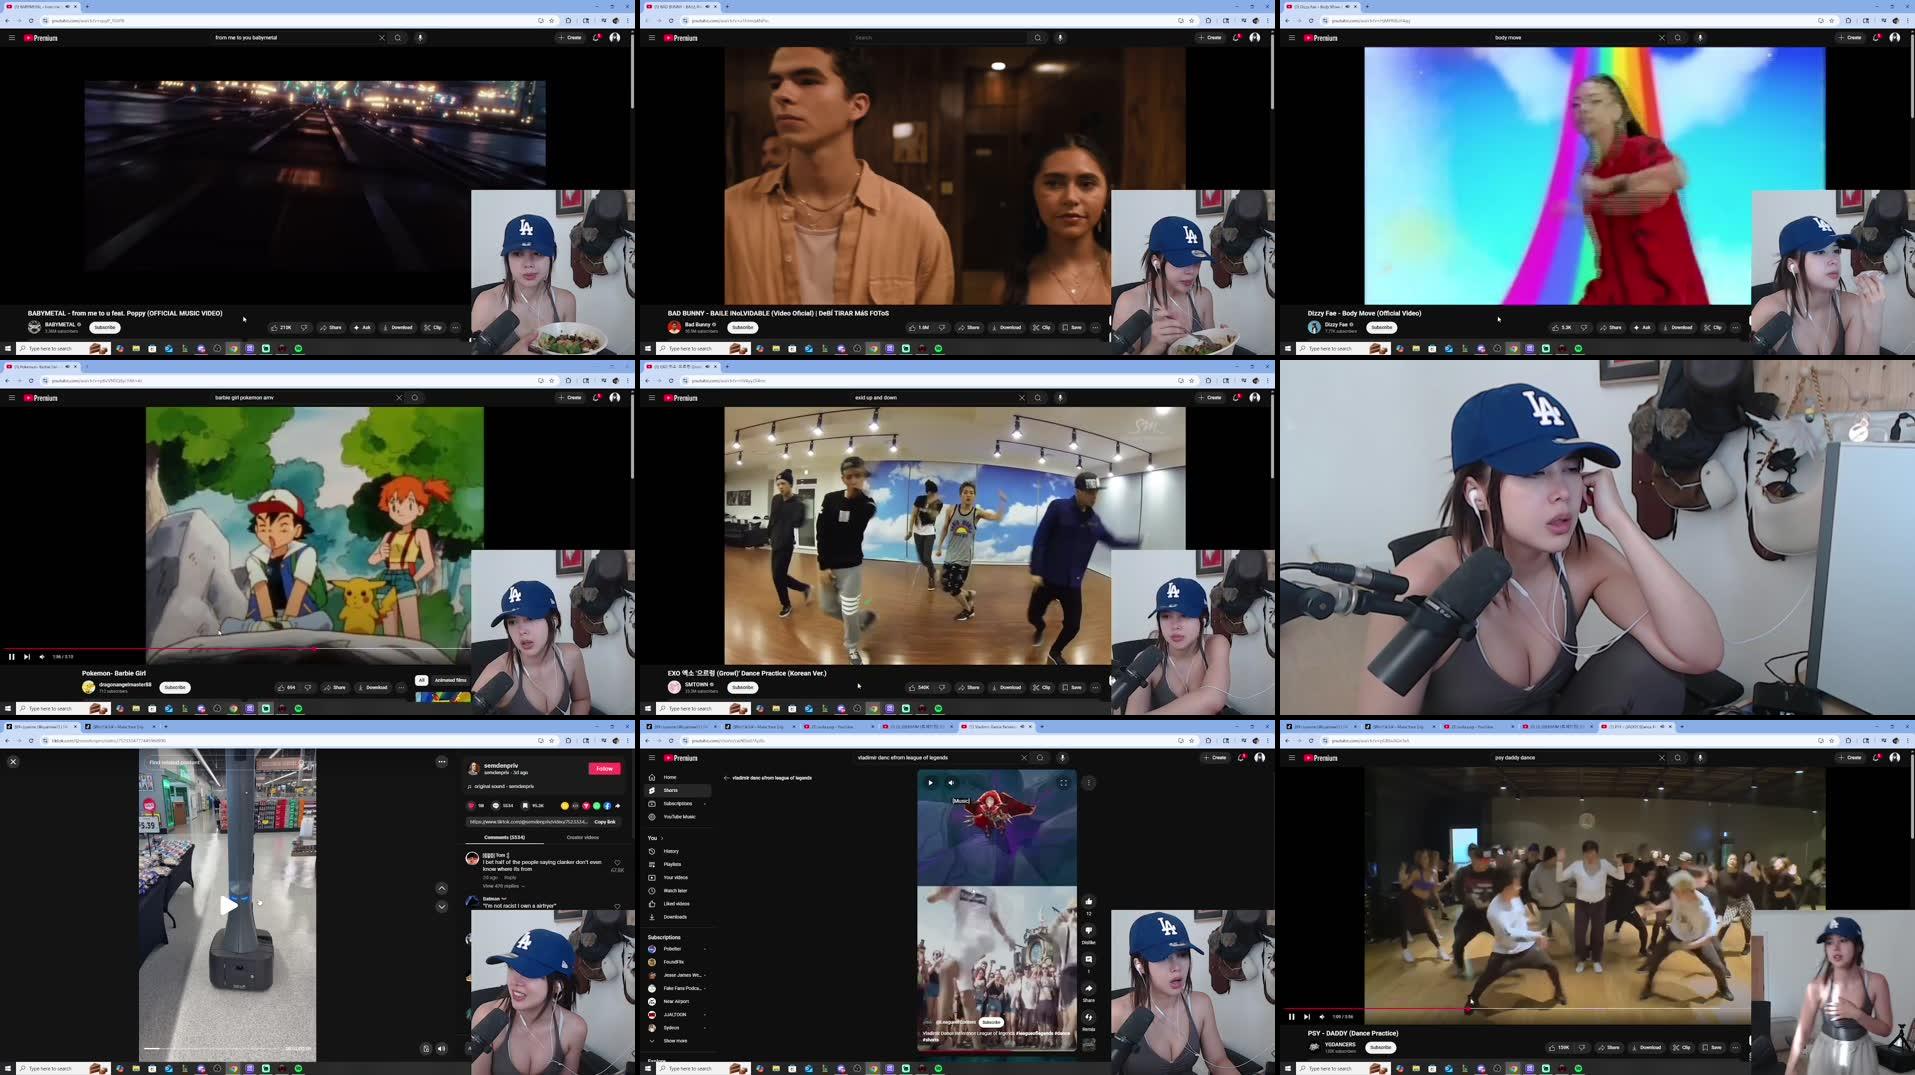Open the Short's three-dot options menu
Image resolution: width=1915 pixels, height=1075 pixels.
(x=1089, y=783)
